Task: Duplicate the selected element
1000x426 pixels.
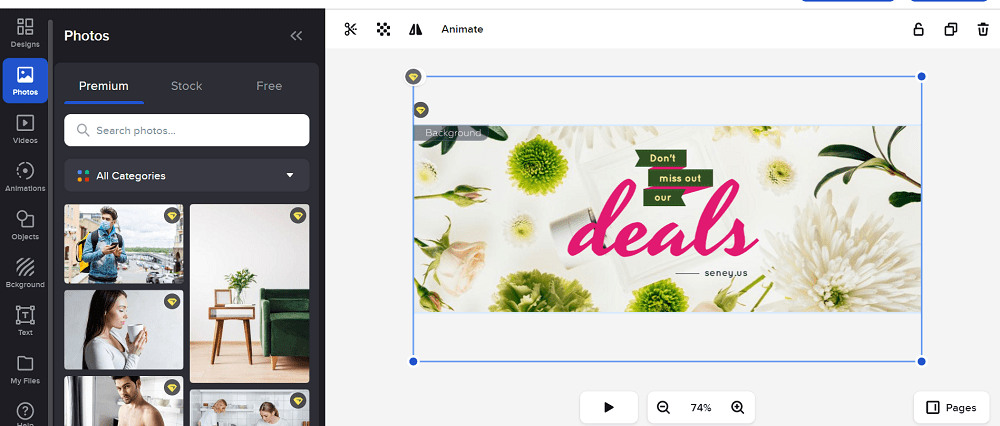Action: 951,29
